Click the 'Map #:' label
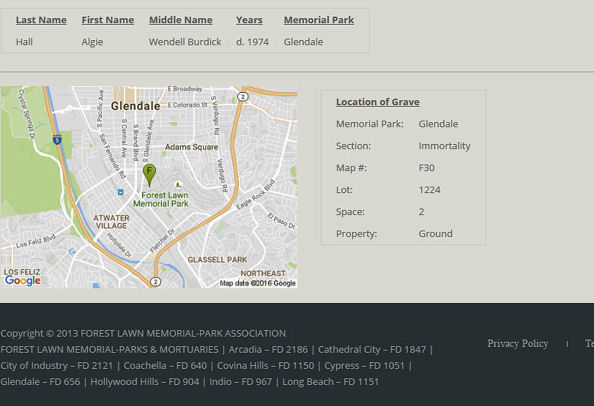594x406 pixels. pos(351,168)
